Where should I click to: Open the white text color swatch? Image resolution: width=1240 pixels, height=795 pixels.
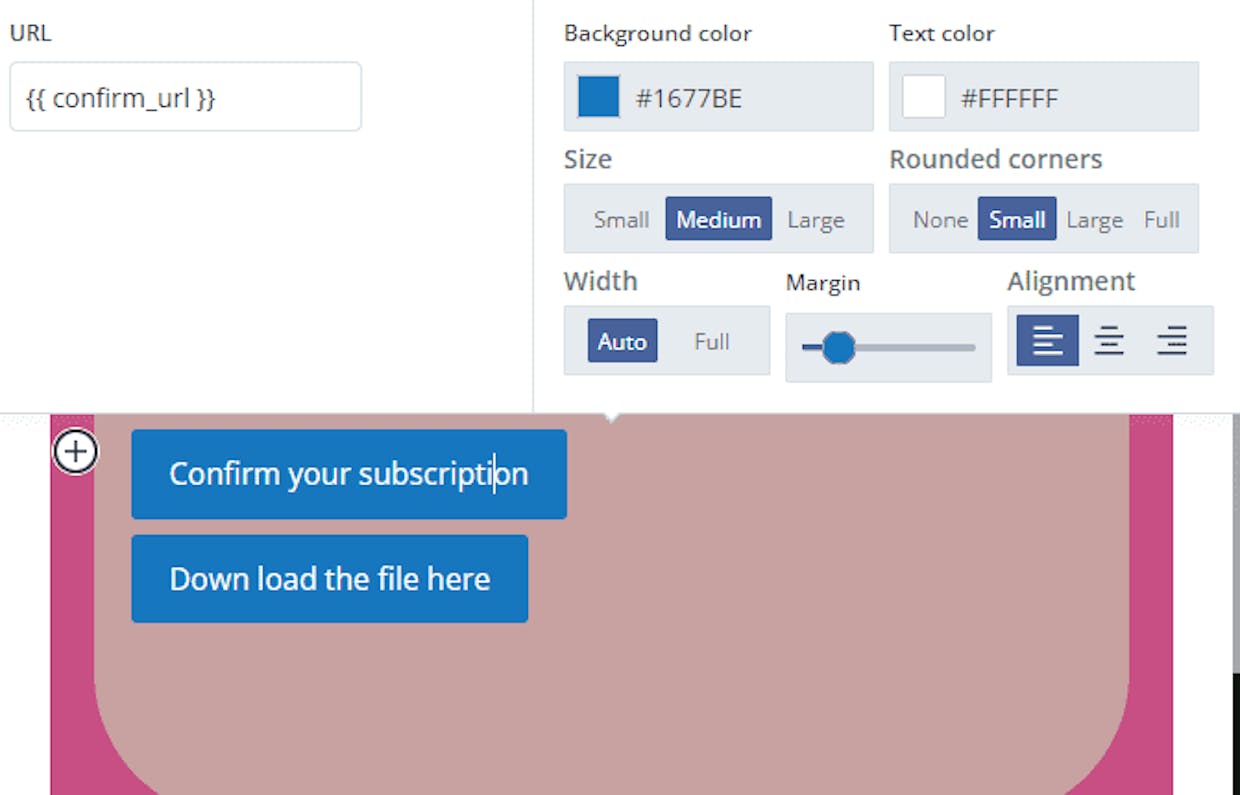point(924,97)
